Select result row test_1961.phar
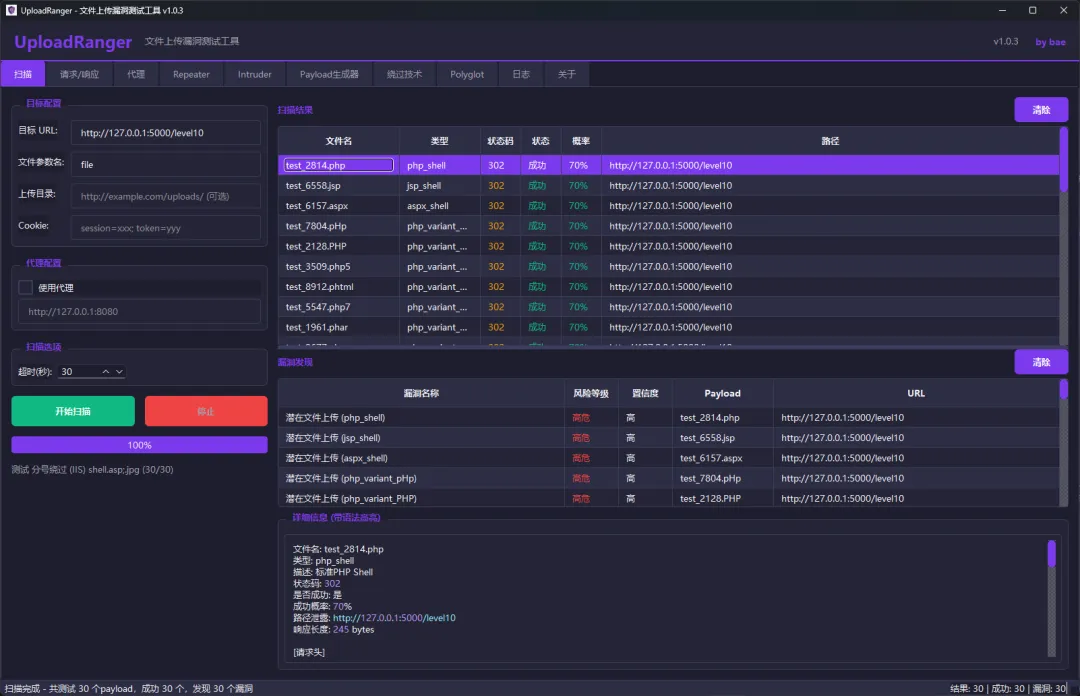Image resolution: width=1080 pixels, height=696 pixels. coord(668,327)
